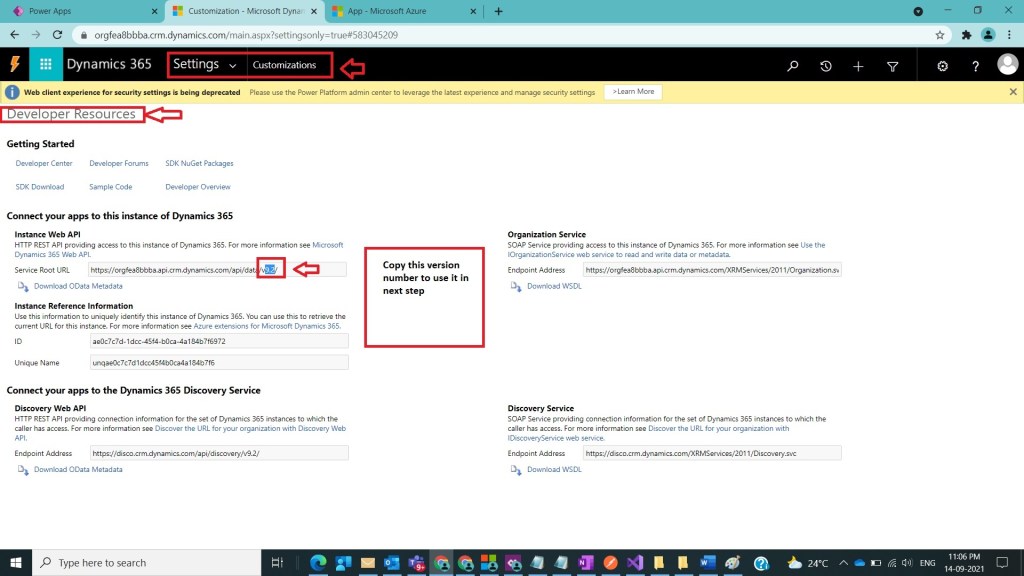The width and height of the screenshot is (1024, 576).
Task: Switch to the Power Apps browser tab
Action: pyautogui.click(x=80, y=11)
